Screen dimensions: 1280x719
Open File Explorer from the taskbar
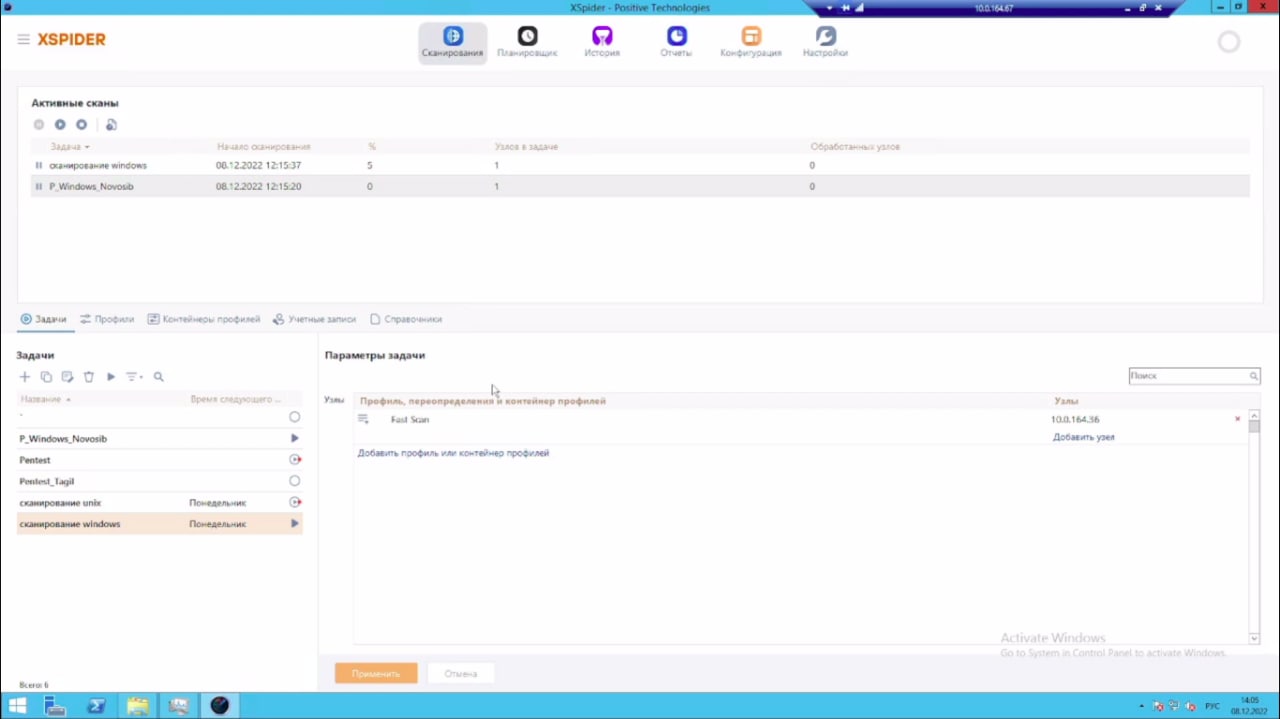point(137,706)
